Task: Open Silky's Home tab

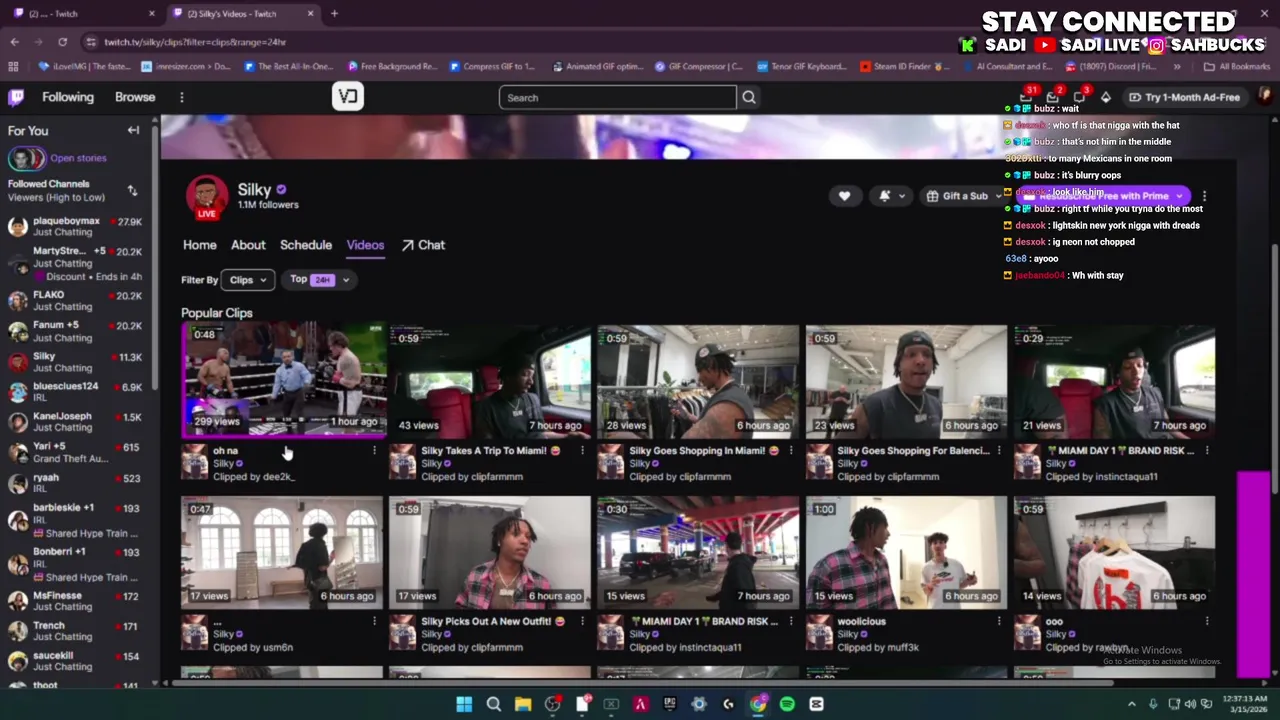Action: [199, 245]
